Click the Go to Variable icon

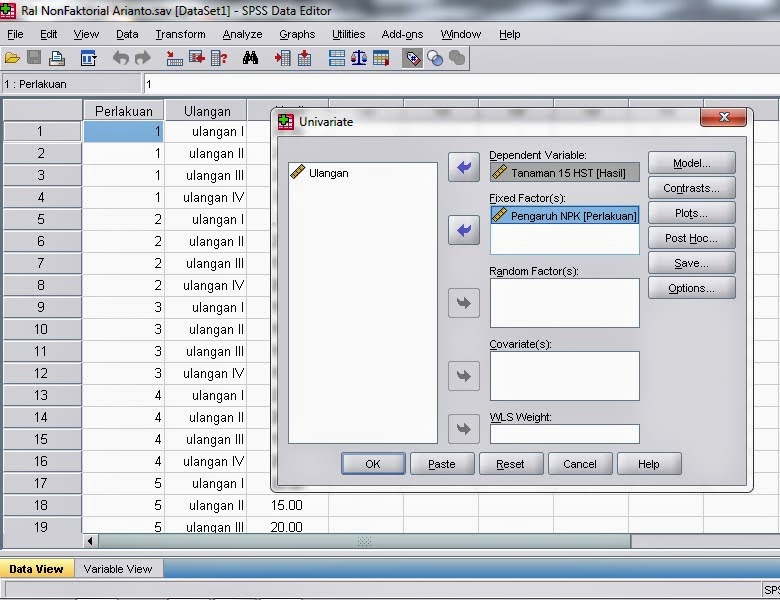click(x=197, y=58)
